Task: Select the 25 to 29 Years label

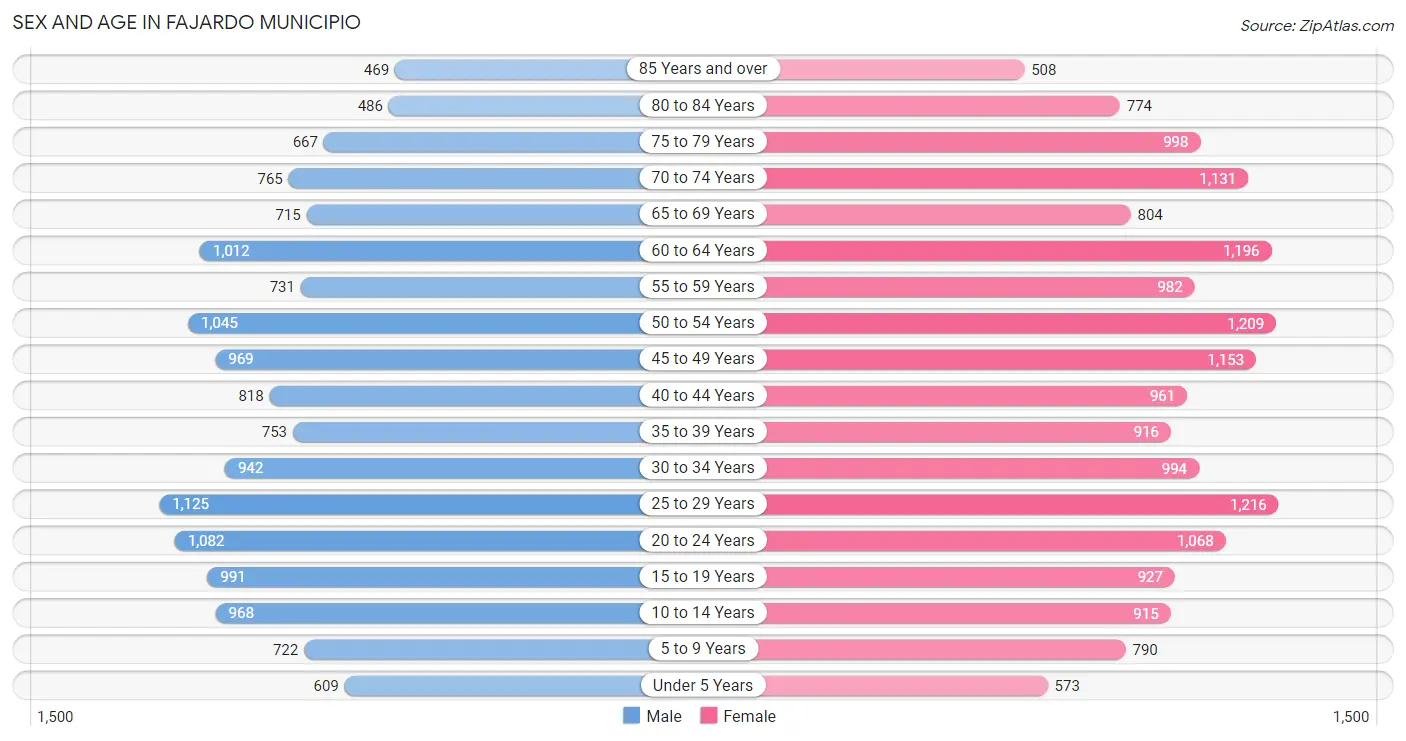Action: coord(703,504)
